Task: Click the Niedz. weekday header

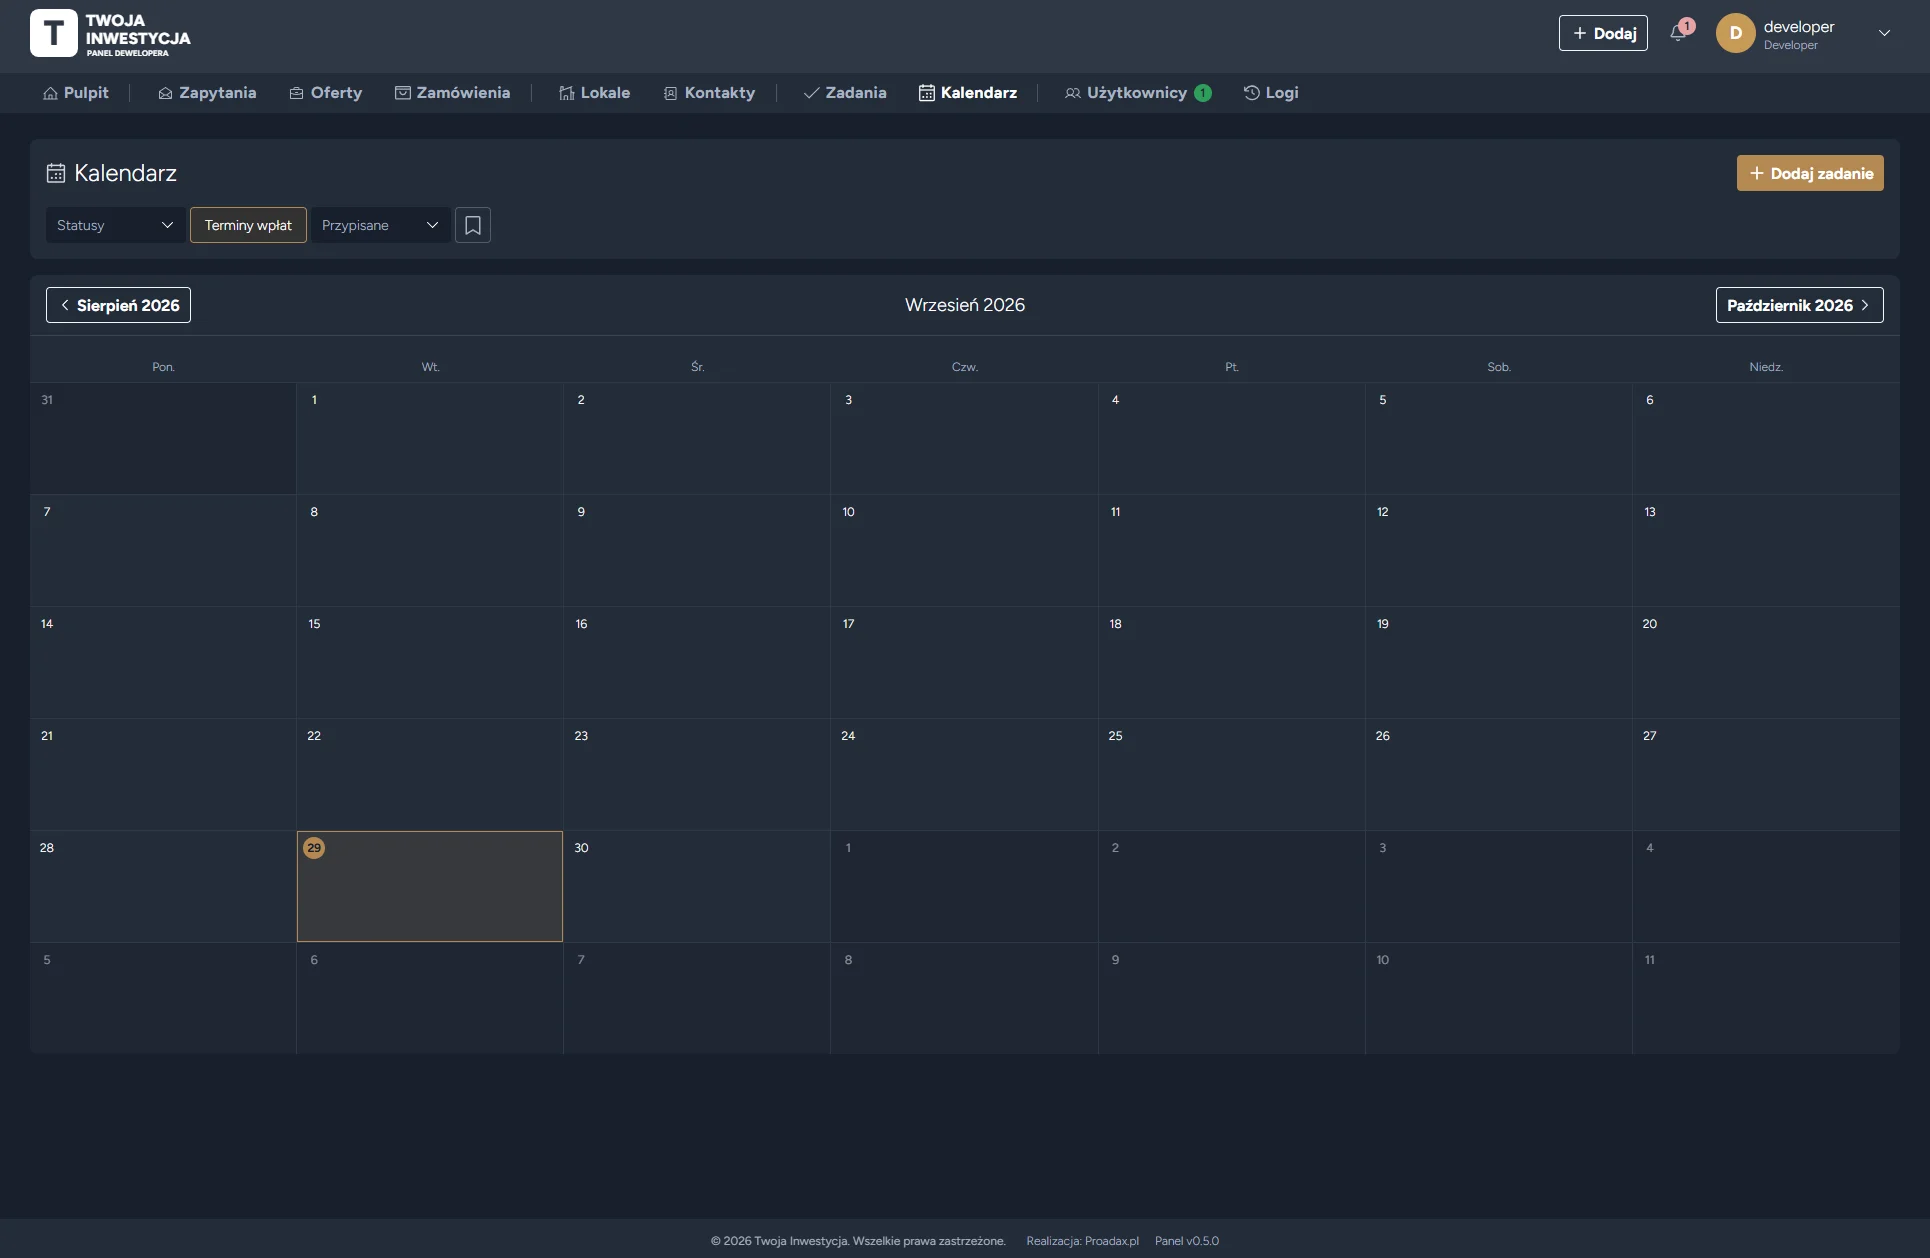Action: click(1766, 367)
